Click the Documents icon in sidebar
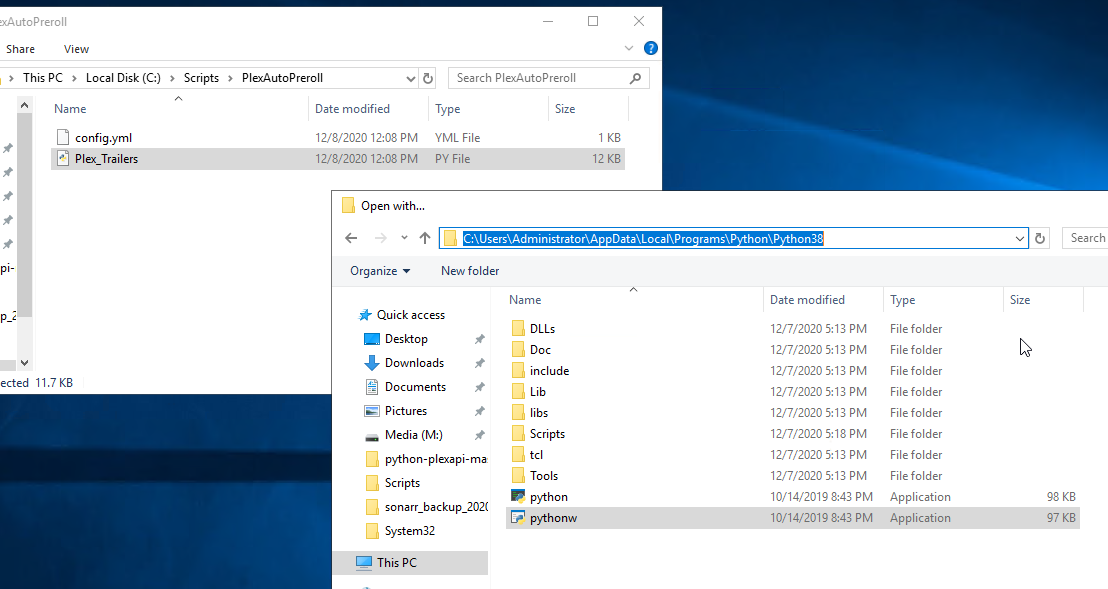 [x=372, y=387]
